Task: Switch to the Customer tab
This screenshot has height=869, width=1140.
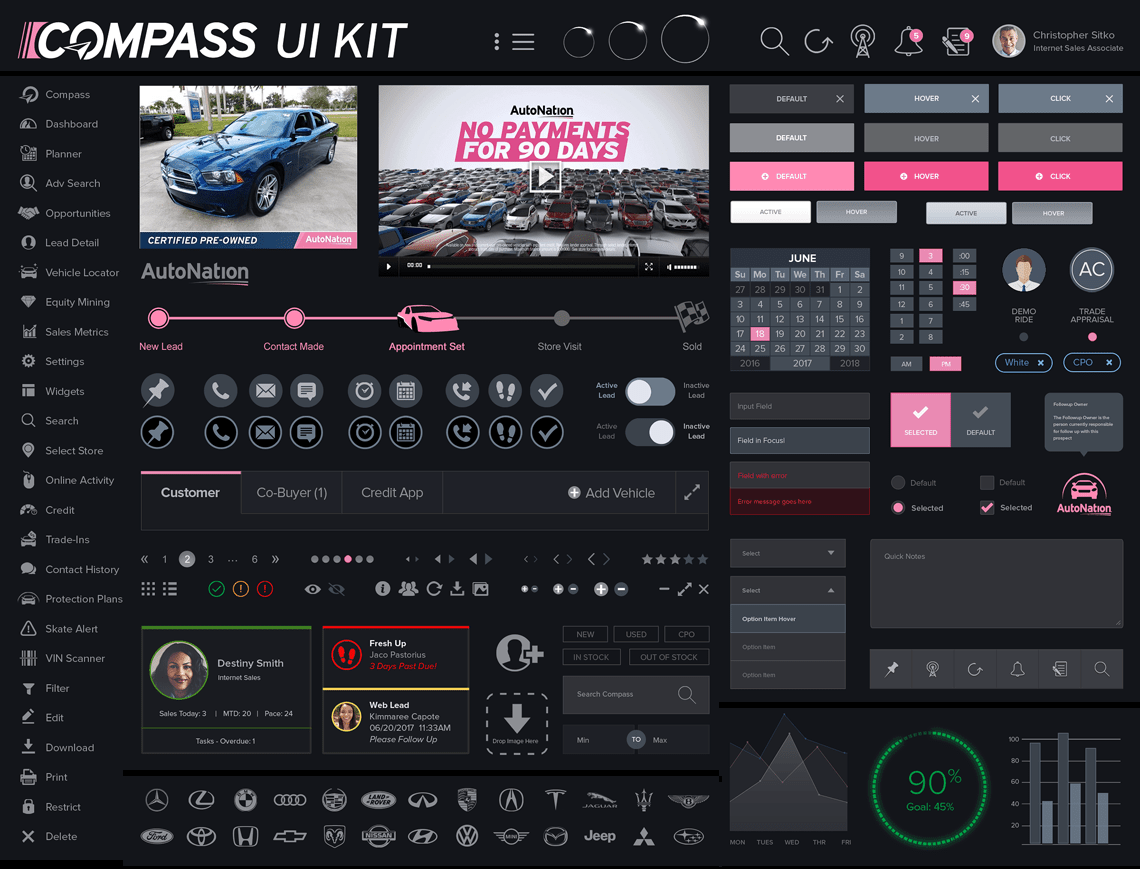Action: click(190, 492)
